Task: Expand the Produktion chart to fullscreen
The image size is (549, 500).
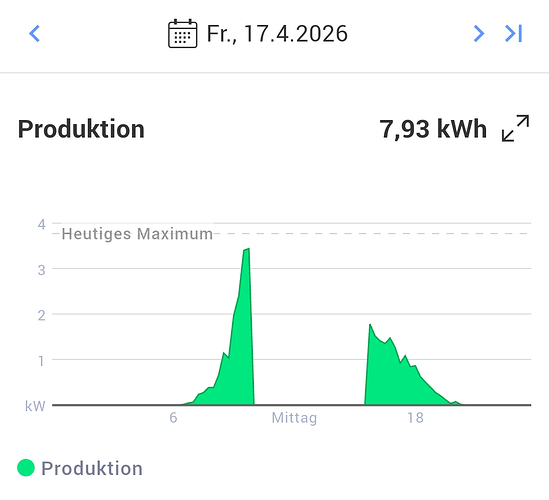Action: (515, 128)
